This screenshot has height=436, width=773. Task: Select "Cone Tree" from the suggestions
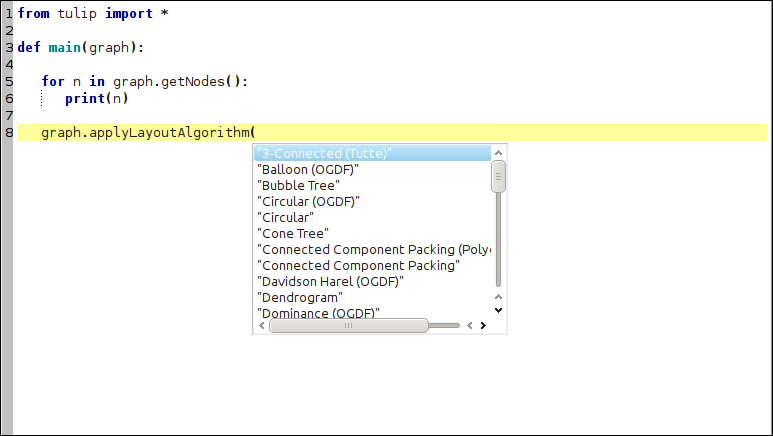click(x=293, y=233)
